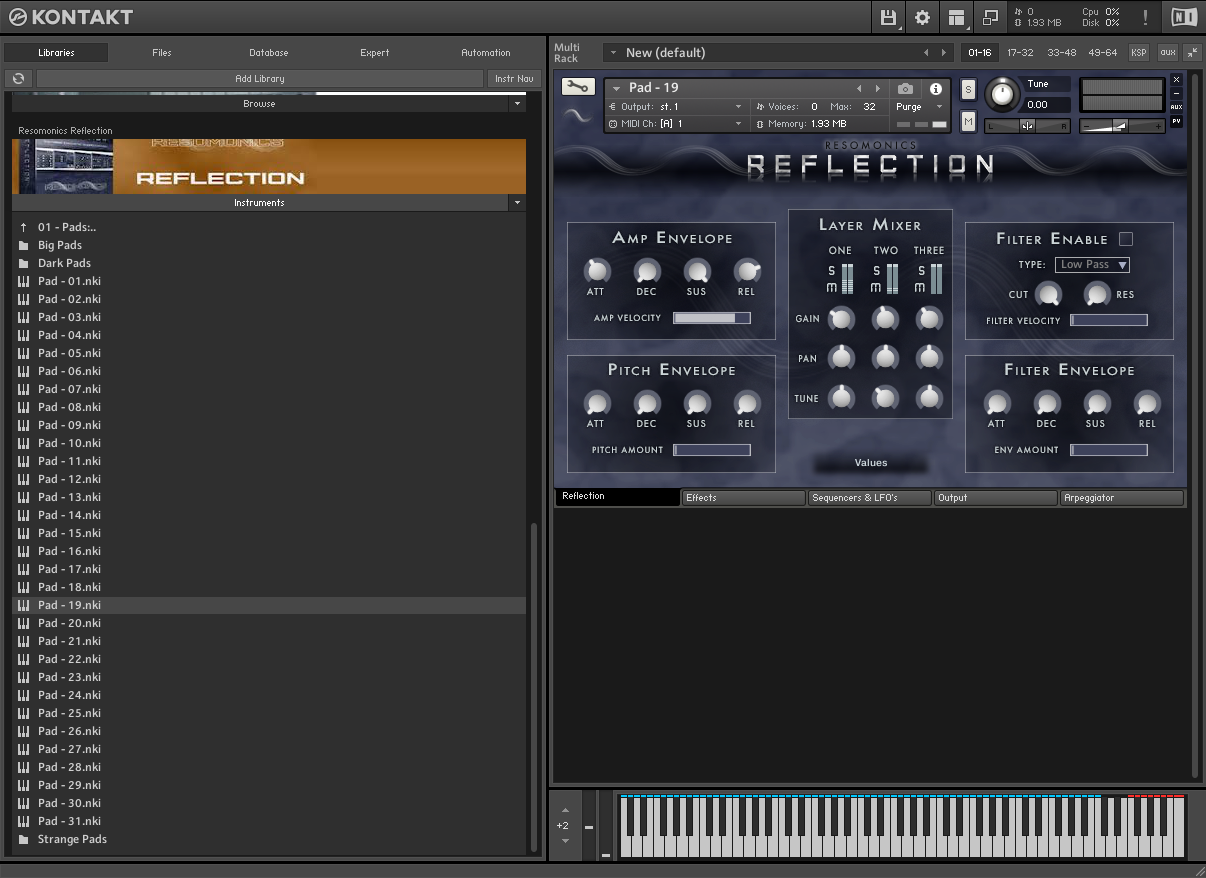Open the MIDI Ch dropdown
The width and height of the screenshot is (1206, 878).
pos(677,124)
